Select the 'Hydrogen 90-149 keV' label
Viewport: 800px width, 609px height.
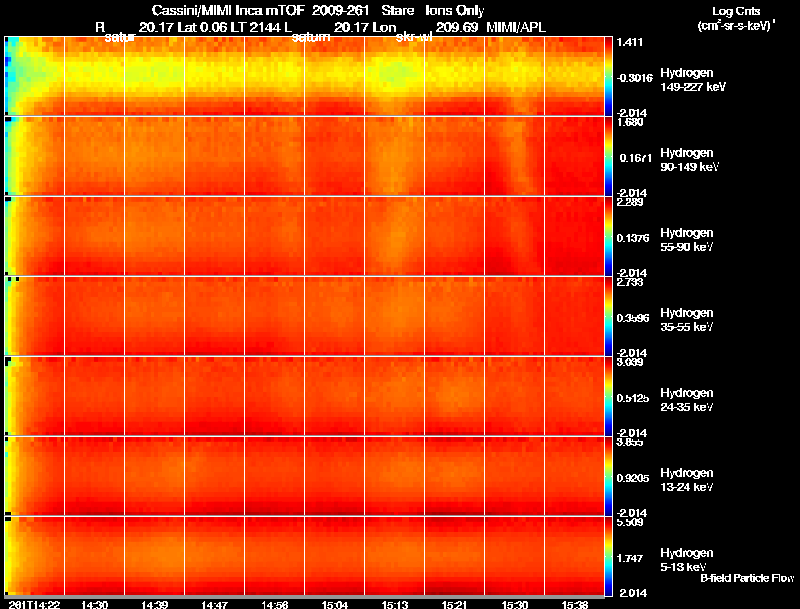click(690, 160)
